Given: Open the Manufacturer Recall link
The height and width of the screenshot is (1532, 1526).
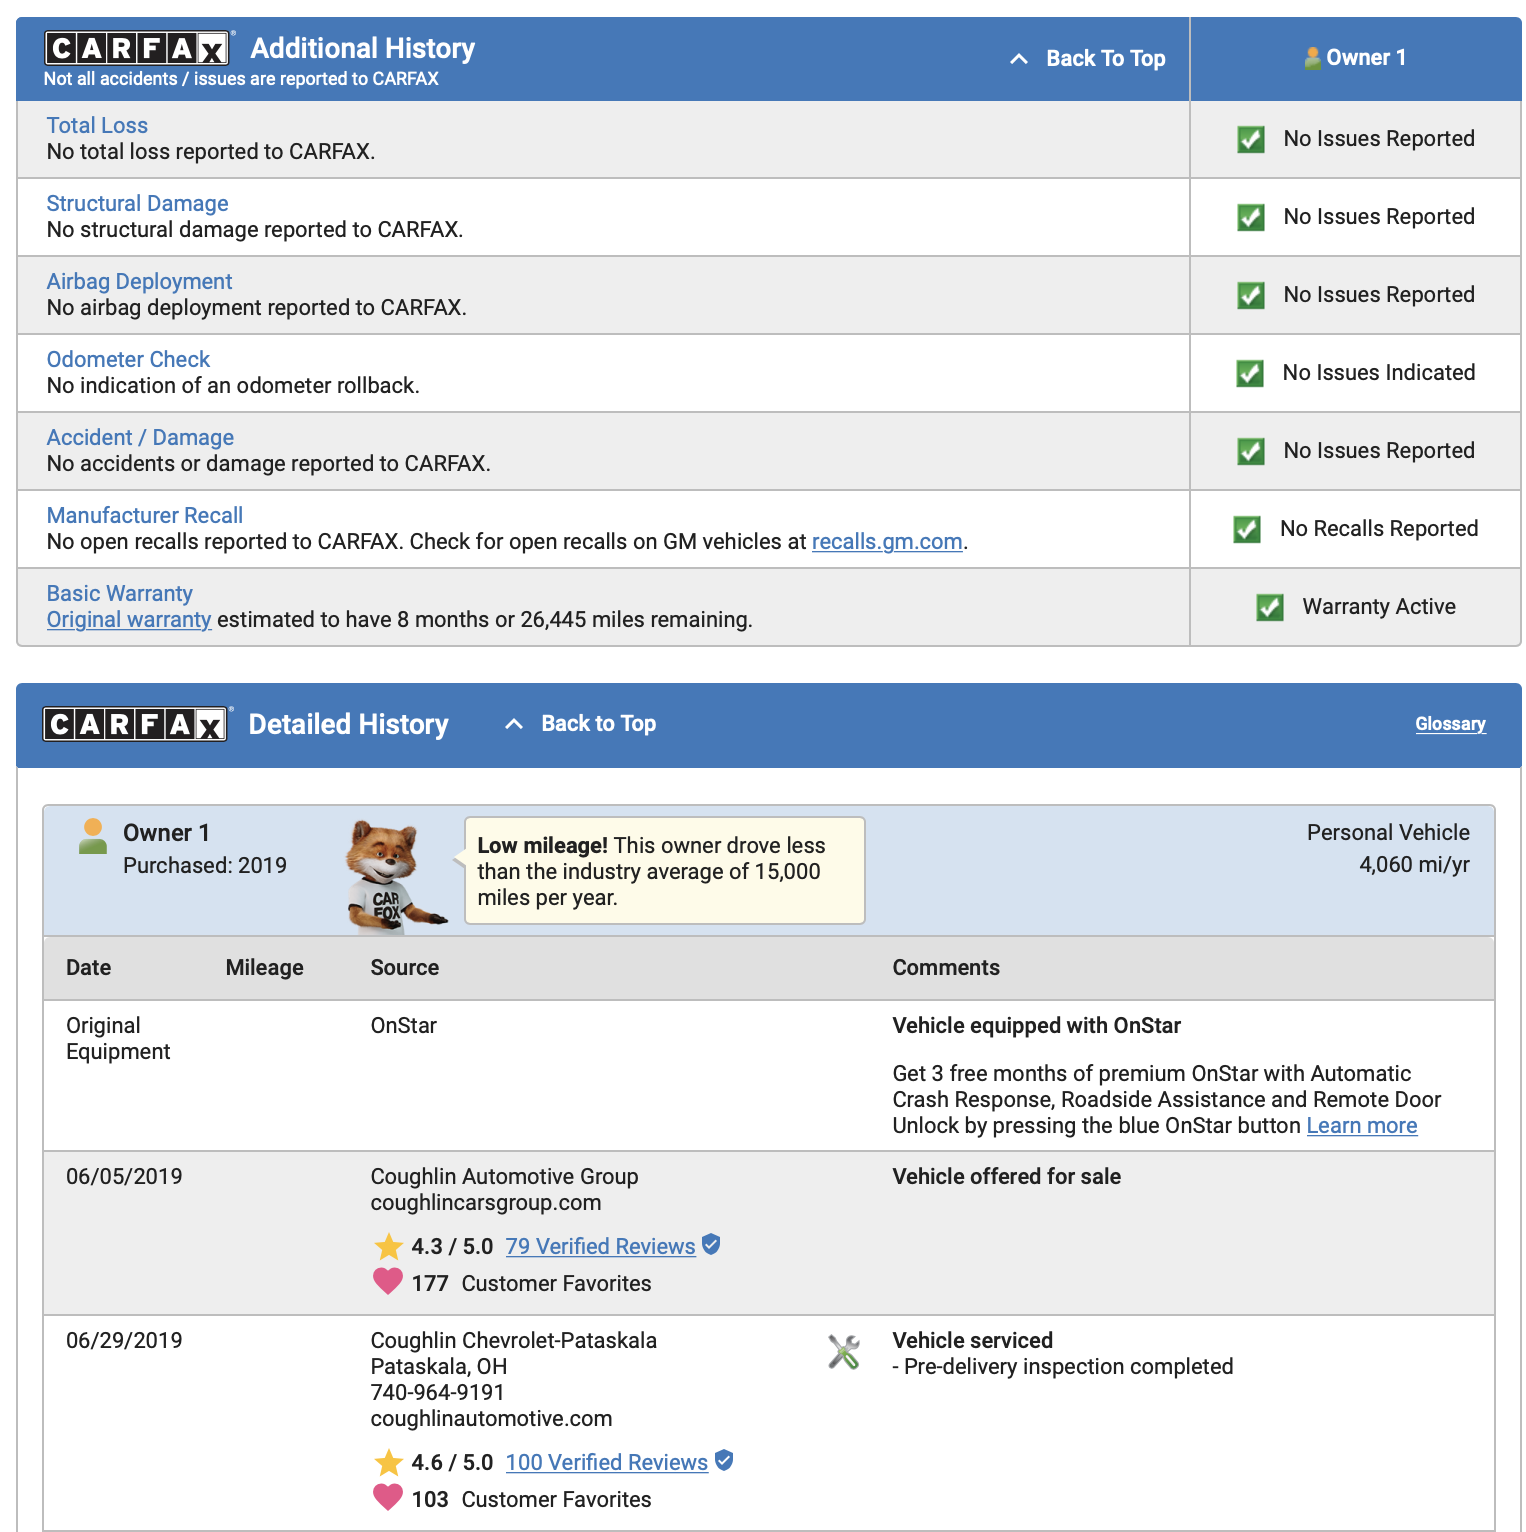Looking at the screenshot, I should (145, 515).
